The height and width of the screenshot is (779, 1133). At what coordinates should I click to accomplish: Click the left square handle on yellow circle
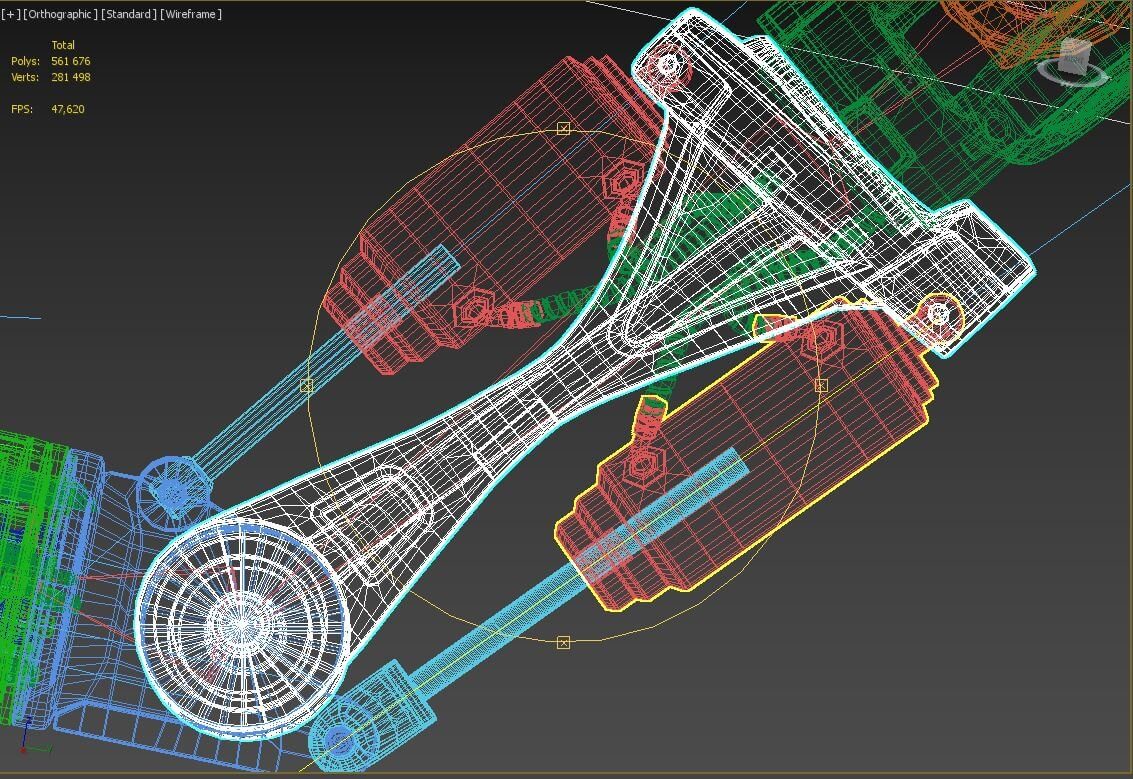tap(306, 385)
